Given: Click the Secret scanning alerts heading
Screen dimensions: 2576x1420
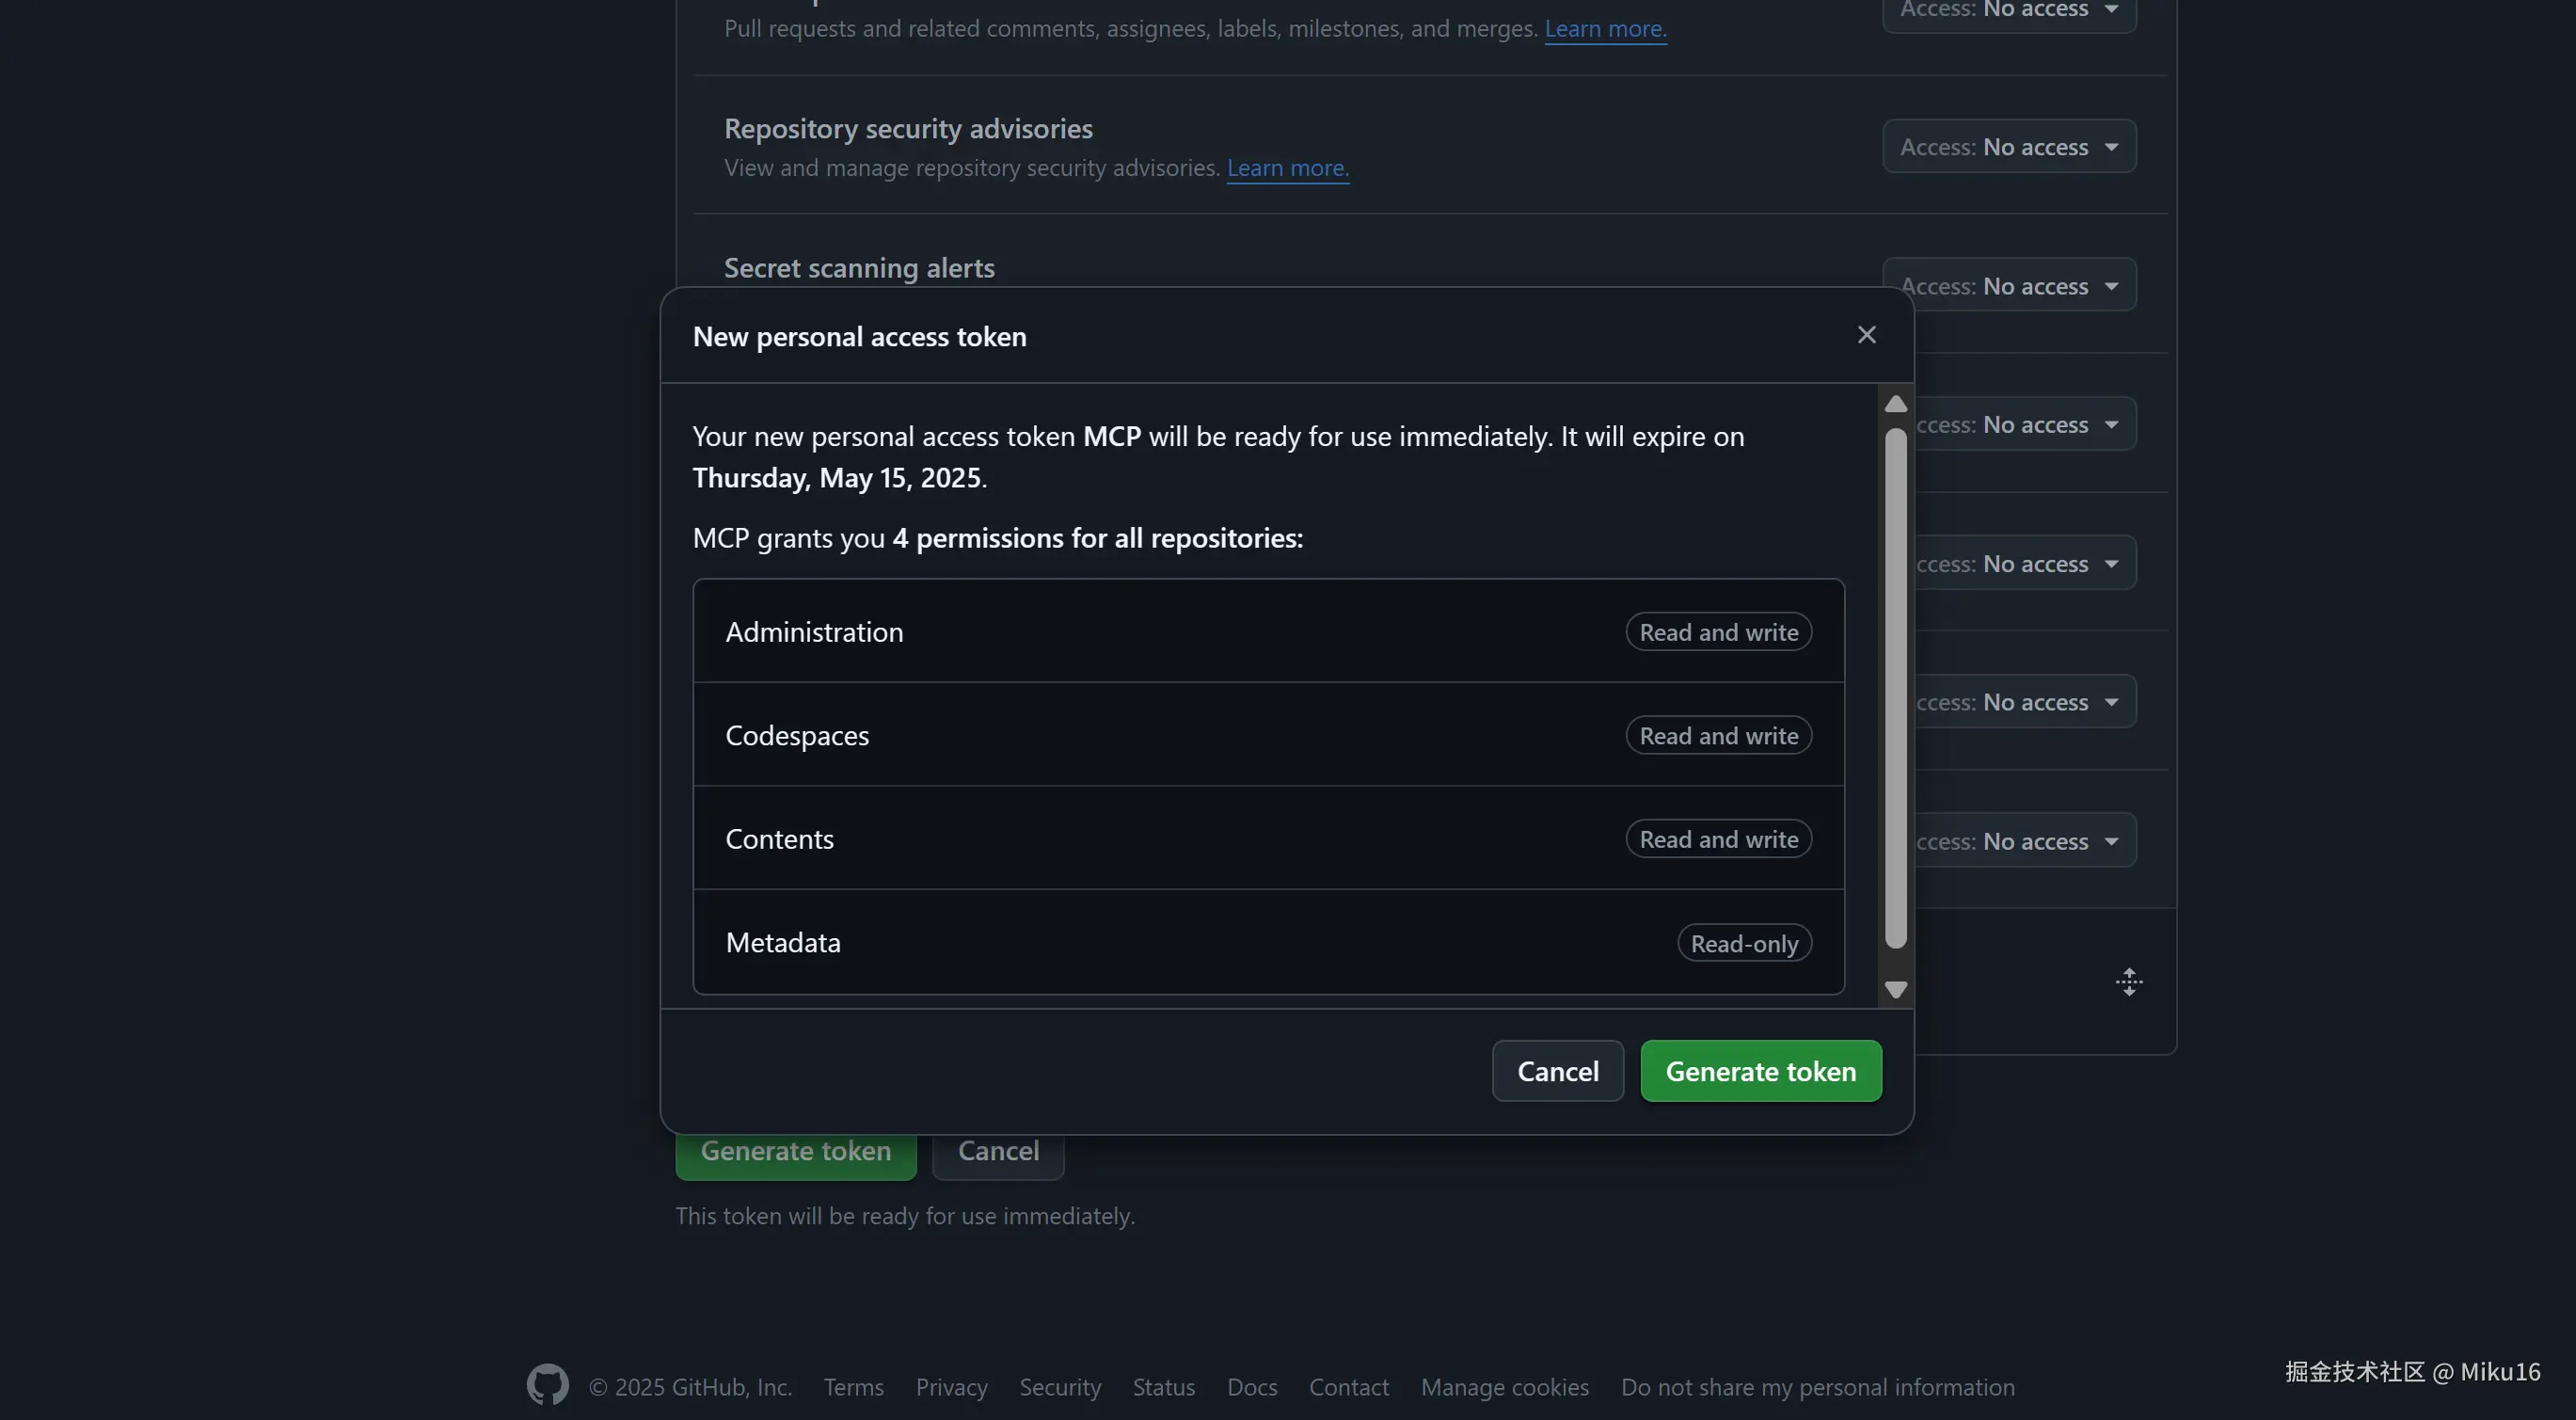Looking at the screenshot, I should point(859,268).
